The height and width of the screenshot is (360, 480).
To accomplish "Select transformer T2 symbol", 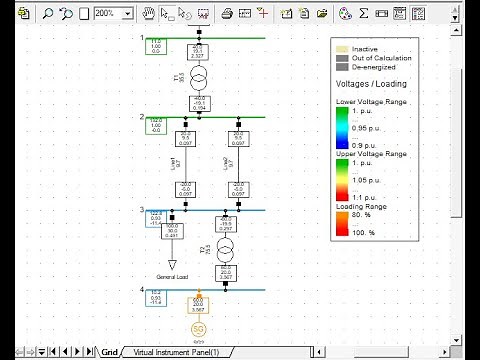I will coord(225,251).
